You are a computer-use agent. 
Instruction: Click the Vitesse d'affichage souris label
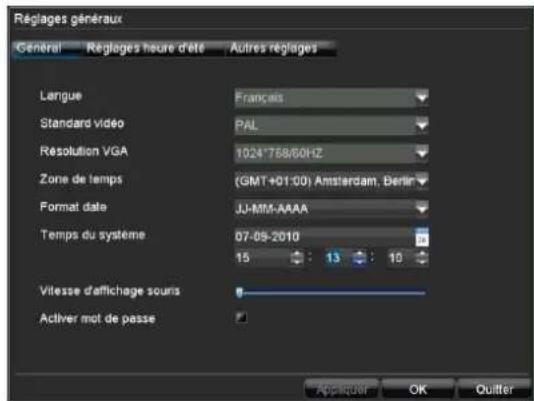point(110,291)
